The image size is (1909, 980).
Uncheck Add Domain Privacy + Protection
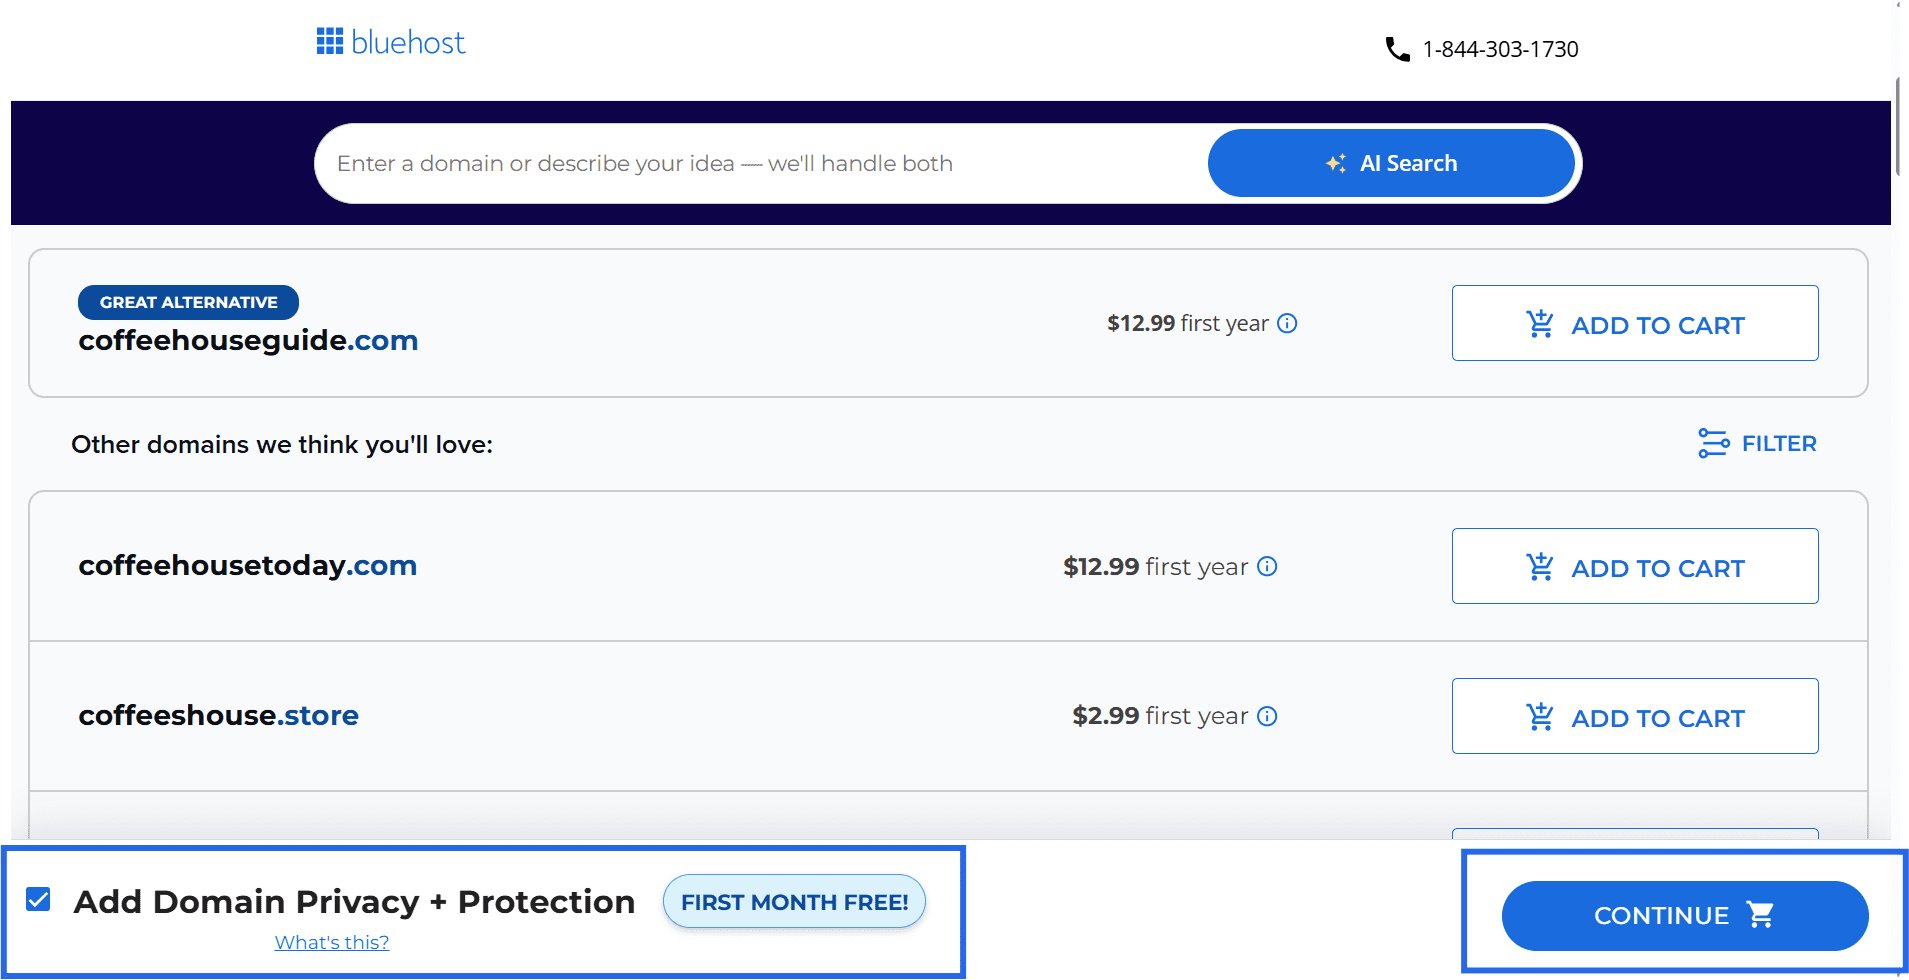[x=38, y=900]
